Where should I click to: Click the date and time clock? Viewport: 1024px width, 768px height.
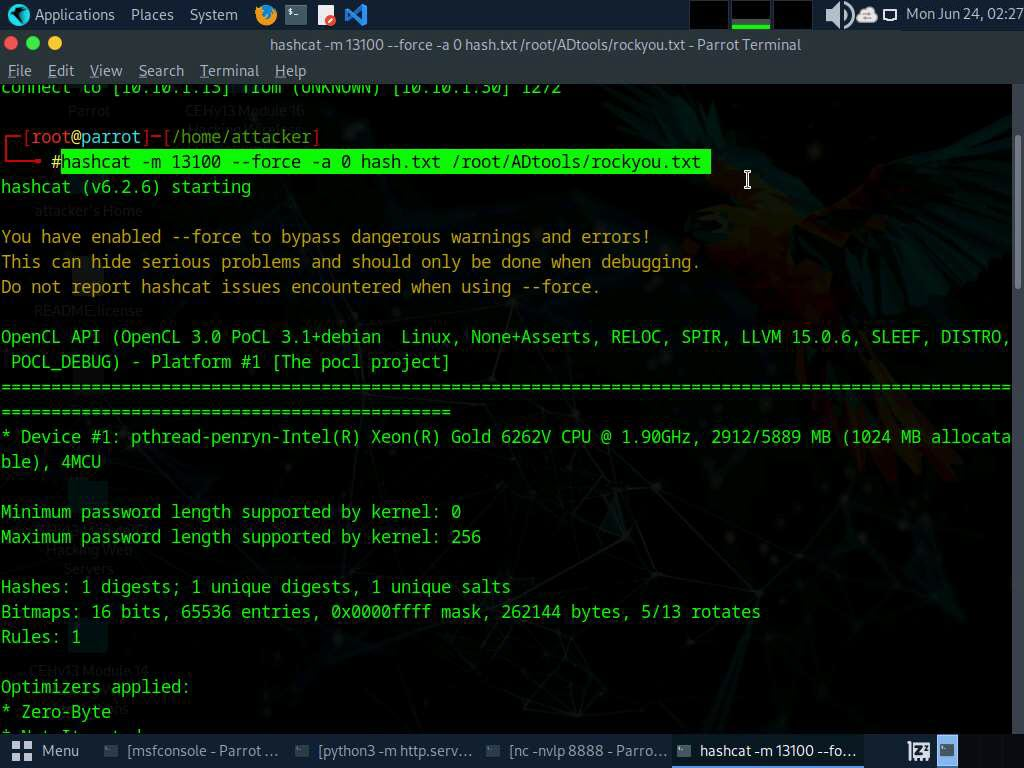coord(963,15)
